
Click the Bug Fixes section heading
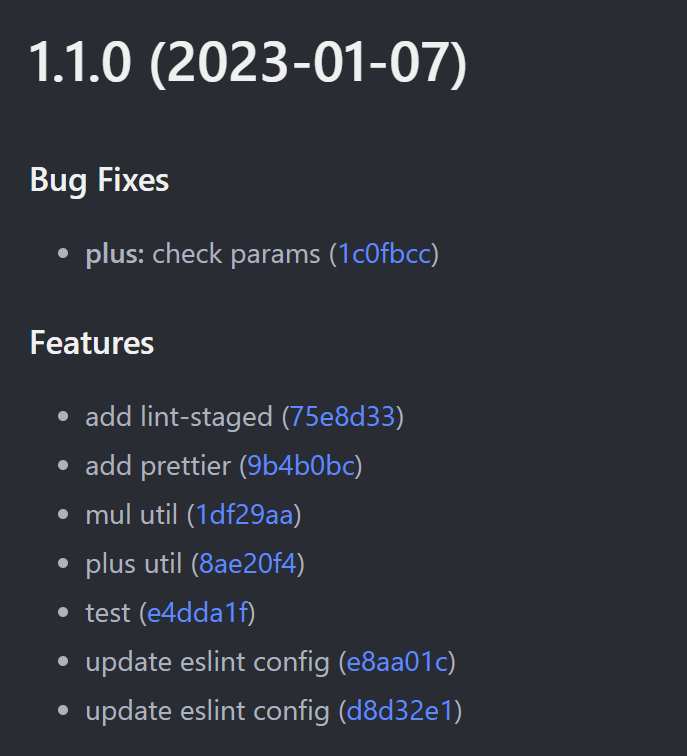(99, 180)
